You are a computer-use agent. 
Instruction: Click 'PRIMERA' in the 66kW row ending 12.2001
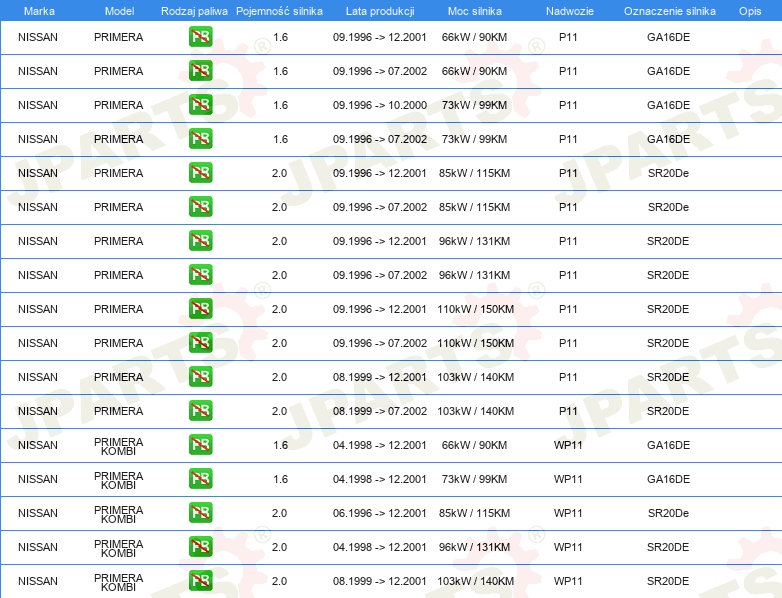(x=119, y=37)
